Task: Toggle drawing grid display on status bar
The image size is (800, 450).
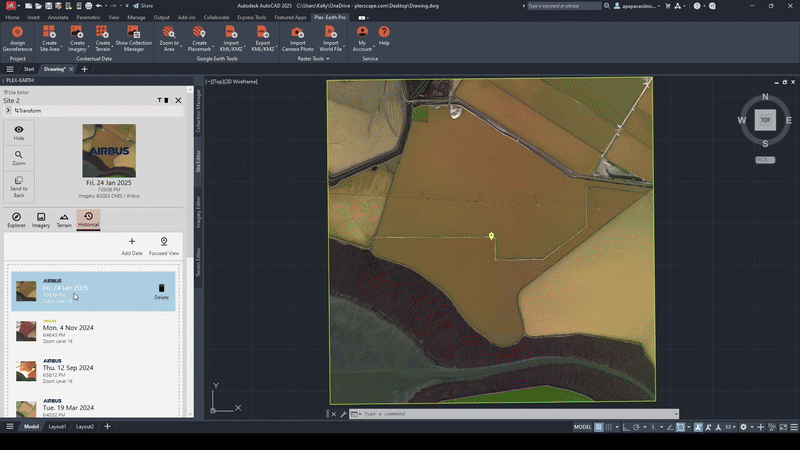Action: click(x=598, y=427)
